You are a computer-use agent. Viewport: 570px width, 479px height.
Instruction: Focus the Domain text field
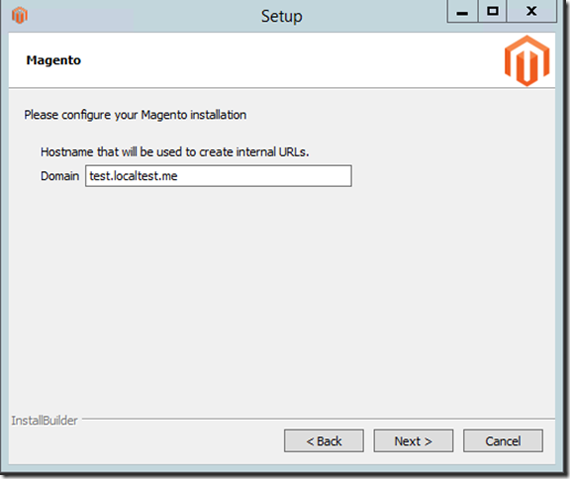[x=218, y=176]
